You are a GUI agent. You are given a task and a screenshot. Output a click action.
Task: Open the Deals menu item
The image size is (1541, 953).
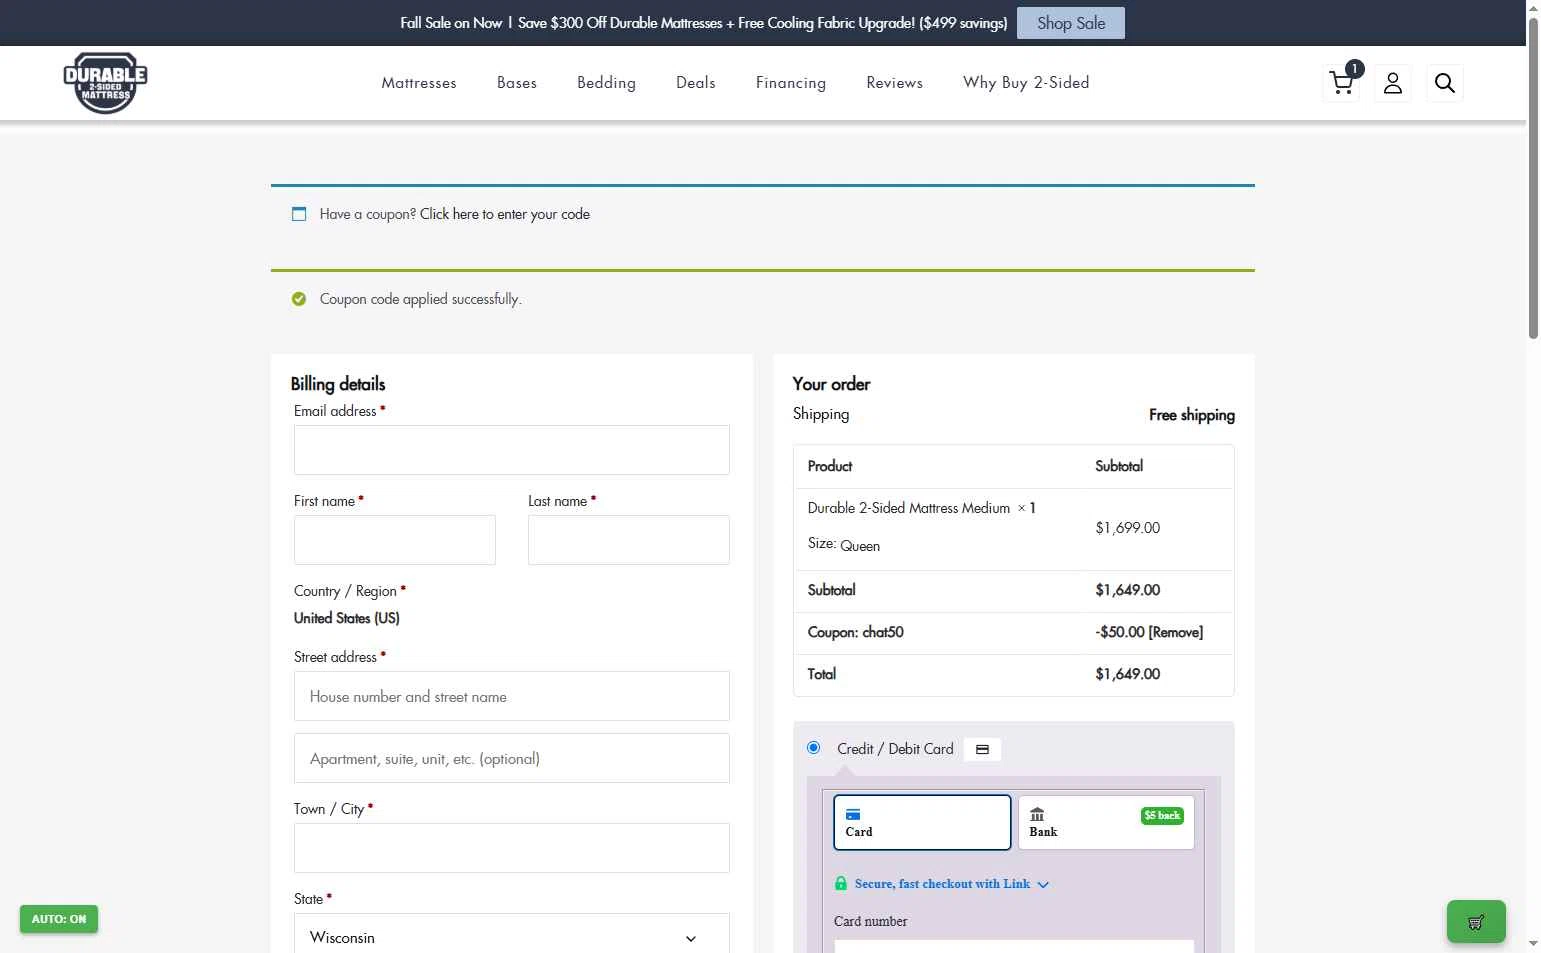(696, 83)
